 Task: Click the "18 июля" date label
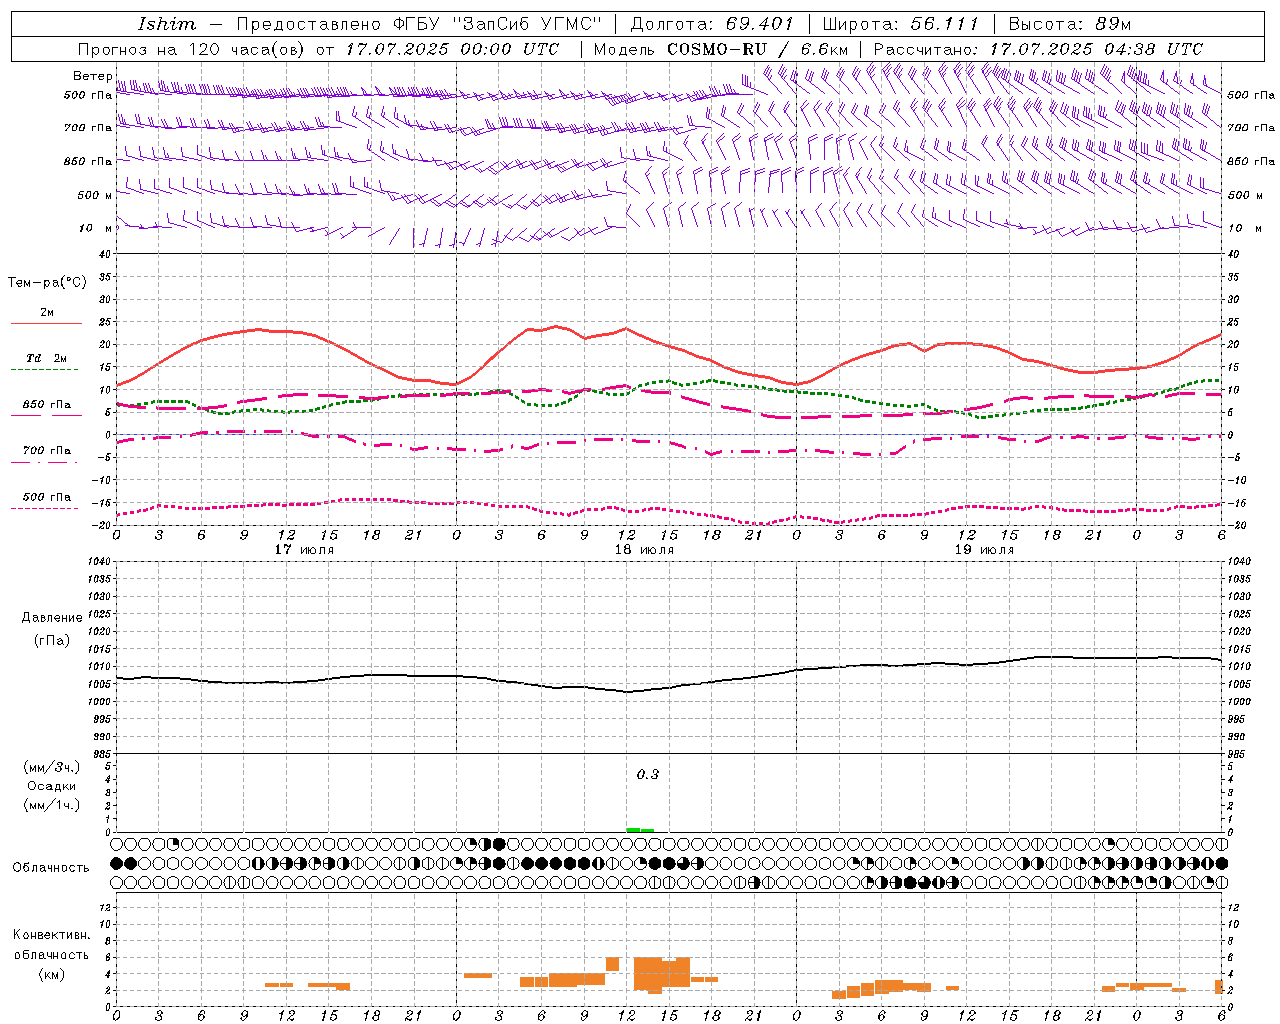pyautogui.click(x=644, y=550)
